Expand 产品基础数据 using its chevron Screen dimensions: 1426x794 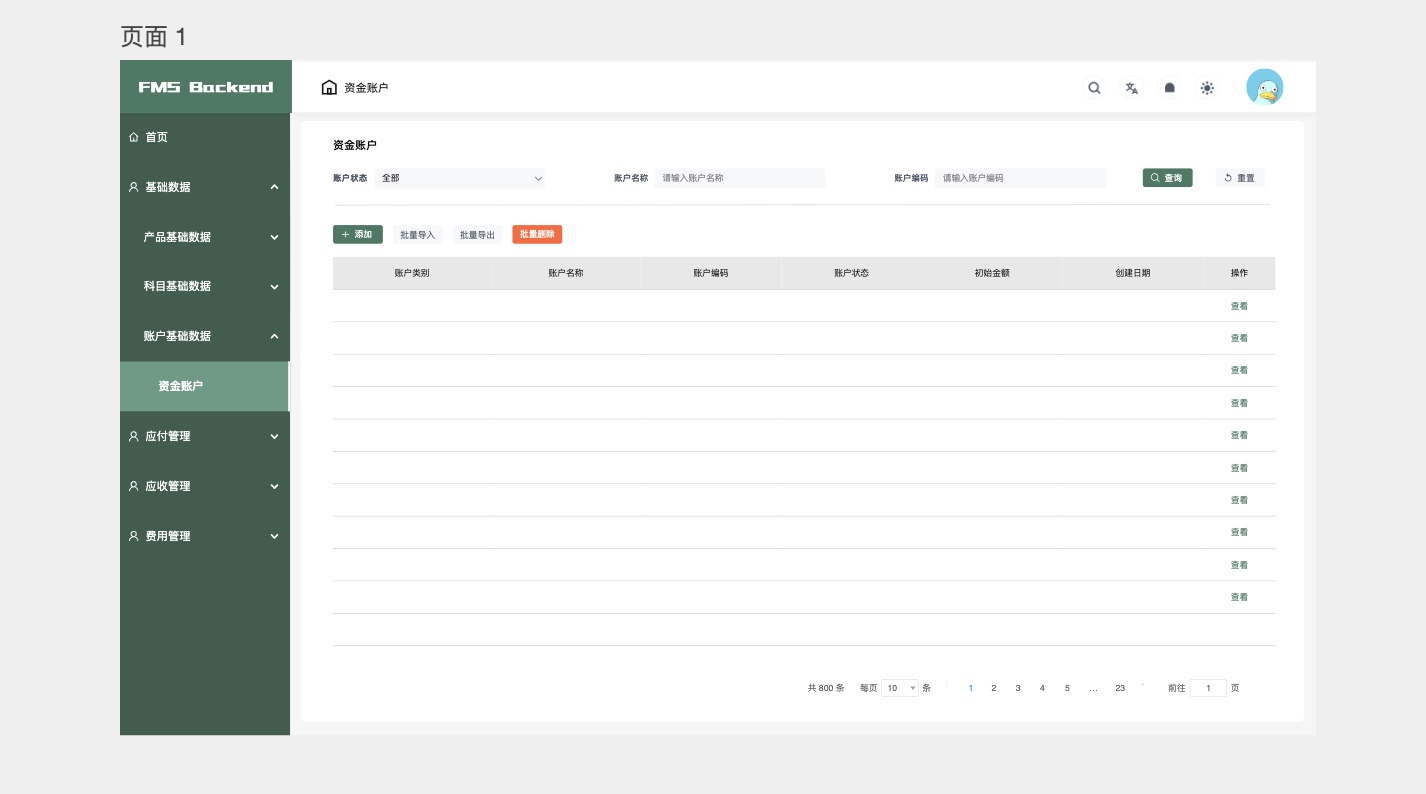274,237
